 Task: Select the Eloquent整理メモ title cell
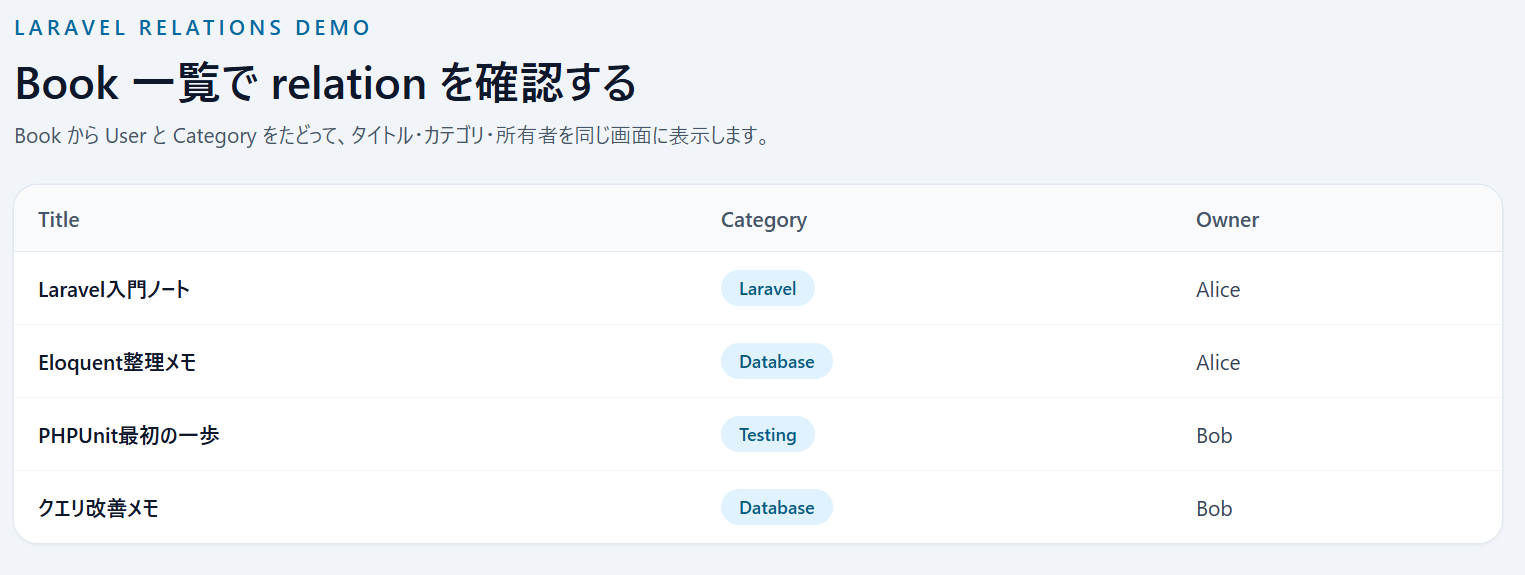click(117, 363)
